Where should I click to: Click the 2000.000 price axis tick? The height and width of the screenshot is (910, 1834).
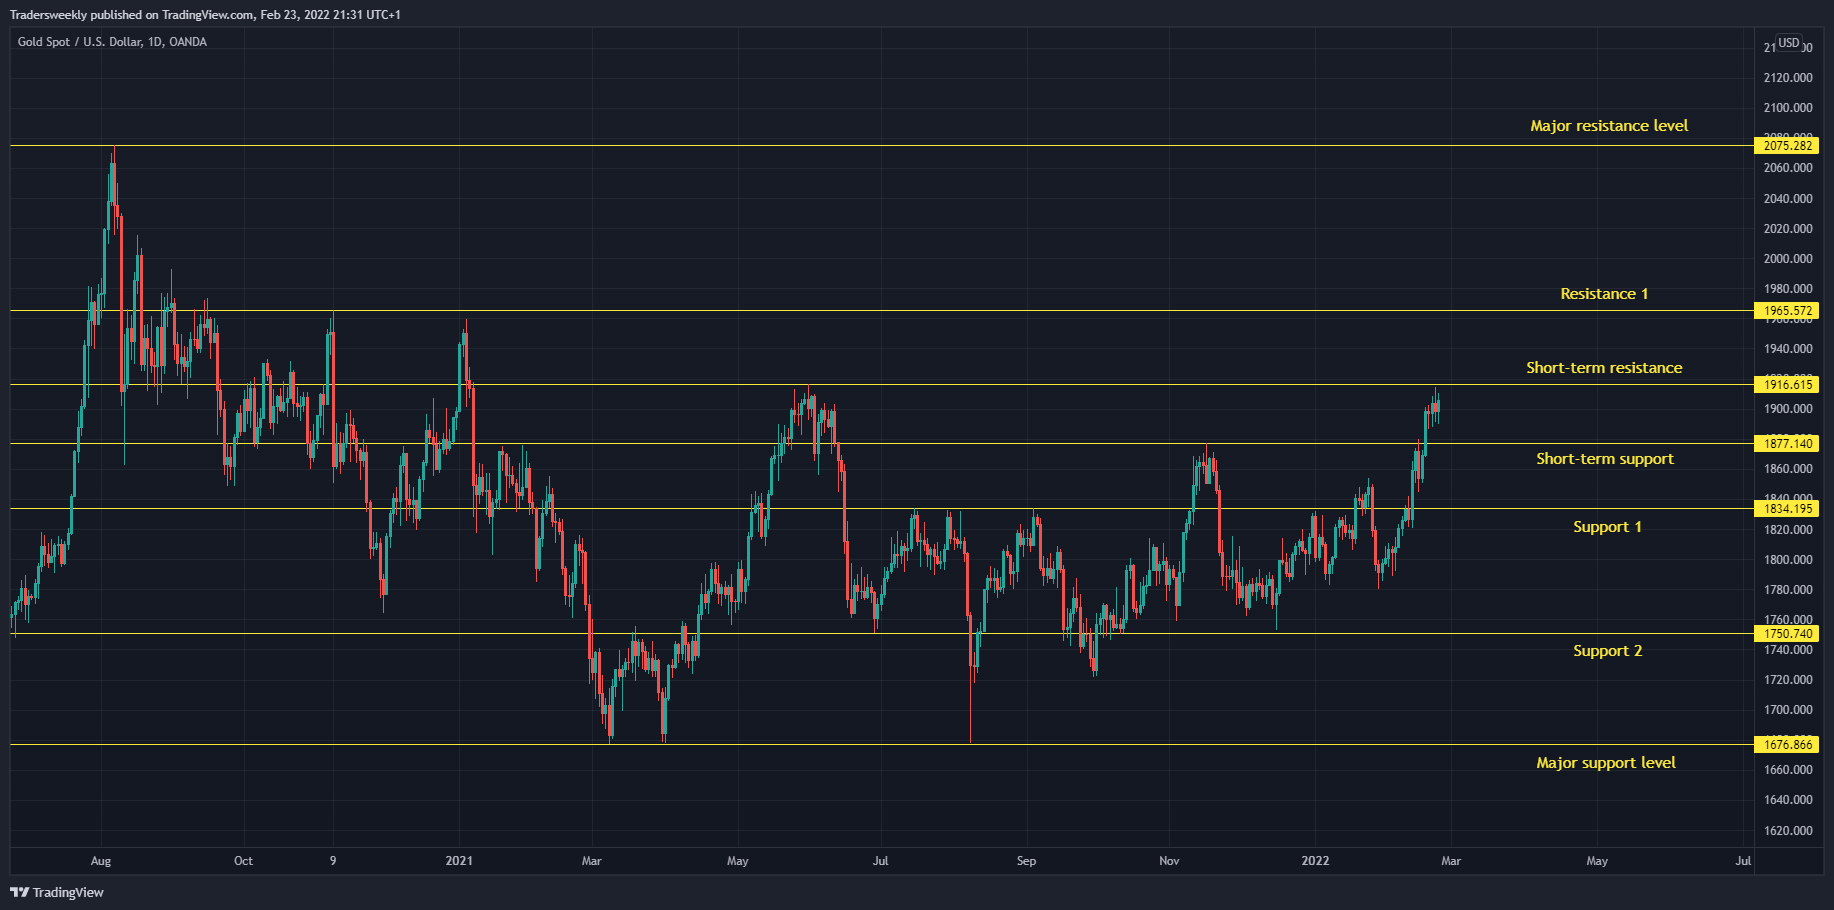tap(1788, 259)
